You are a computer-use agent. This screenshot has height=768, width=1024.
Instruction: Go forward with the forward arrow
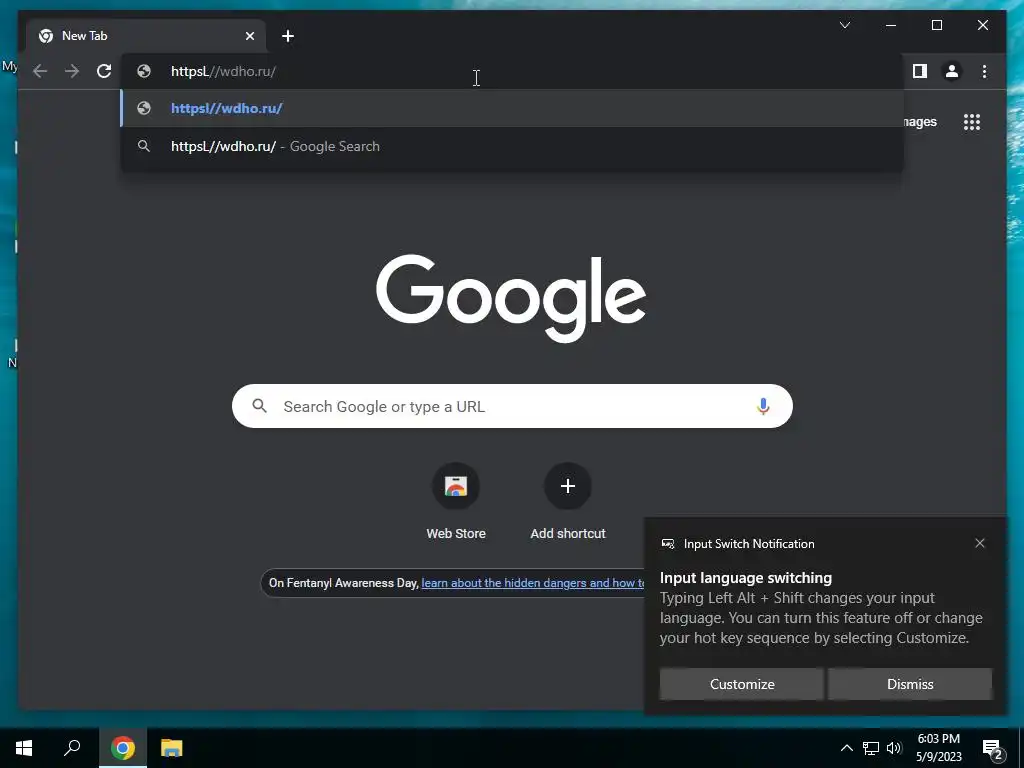coord(72,71)
